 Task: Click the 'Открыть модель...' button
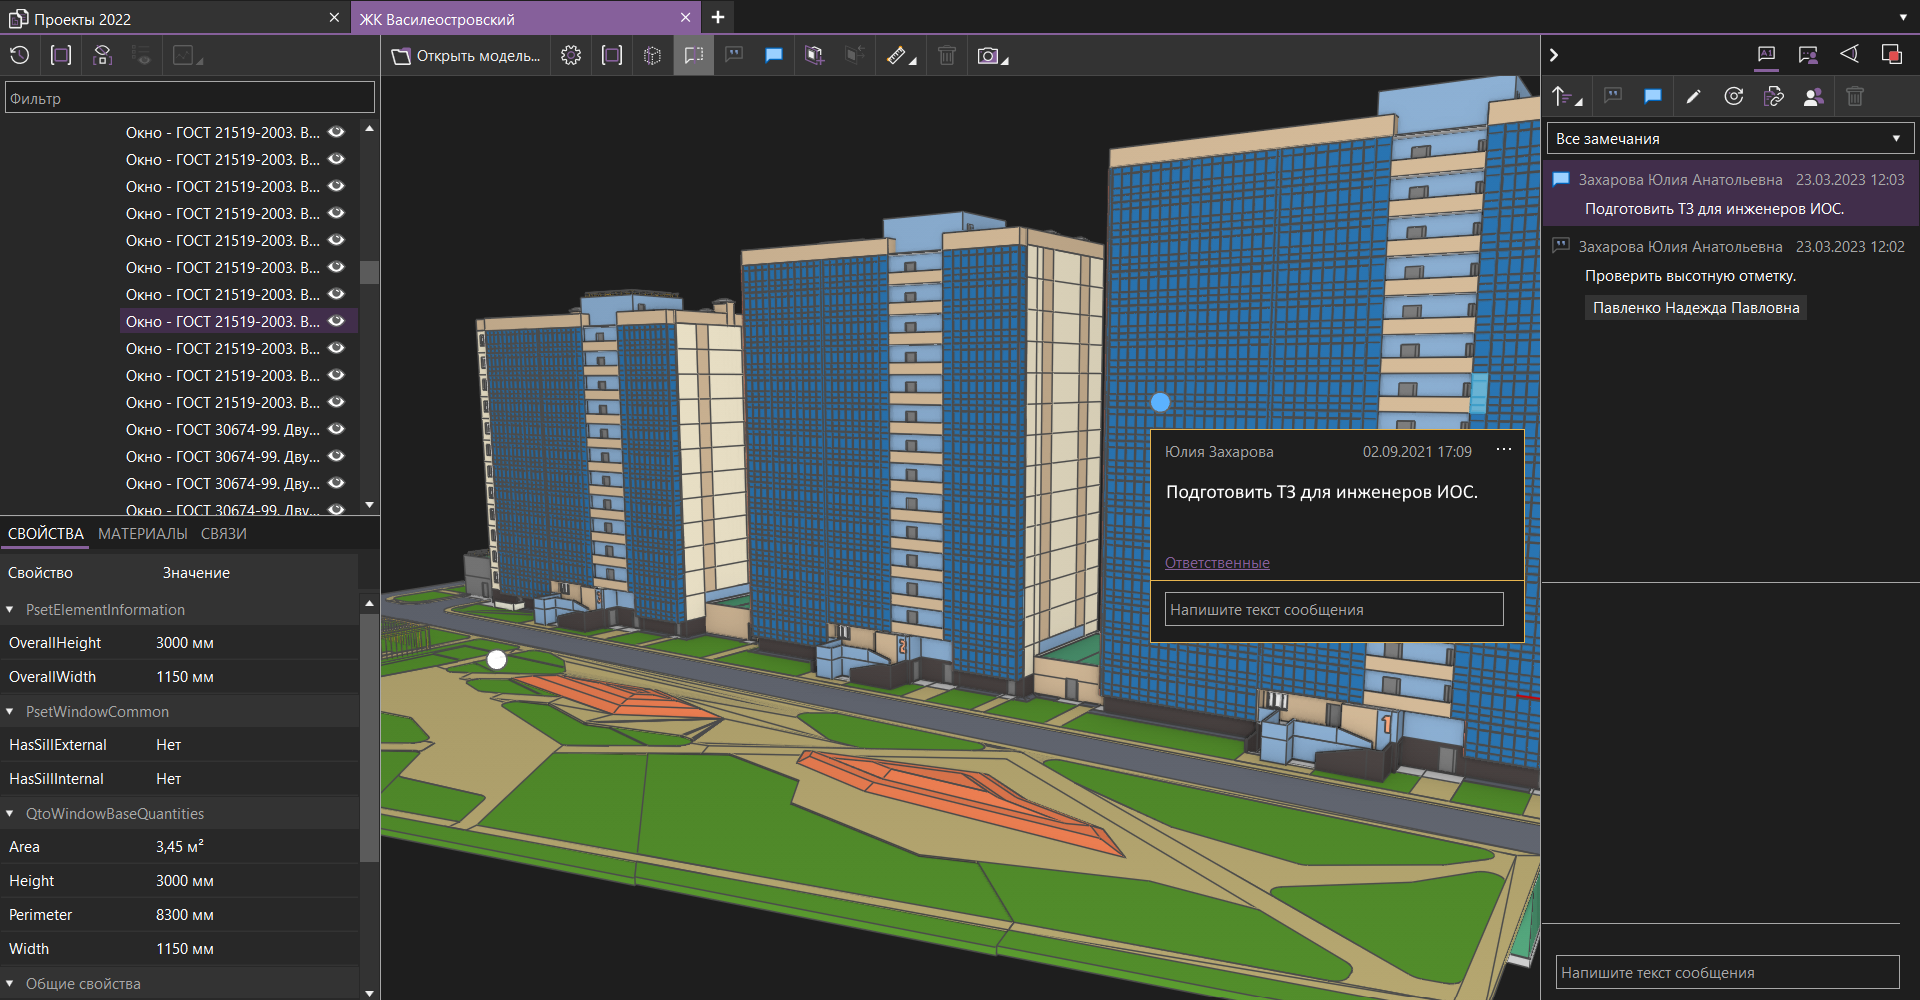tap(467, 56)
